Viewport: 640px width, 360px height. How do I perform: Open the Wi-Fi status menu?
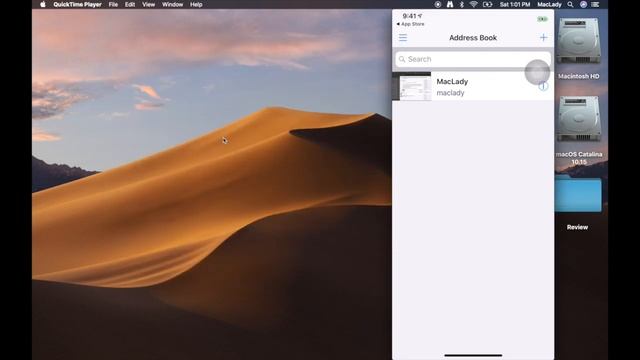pos(473,4)
